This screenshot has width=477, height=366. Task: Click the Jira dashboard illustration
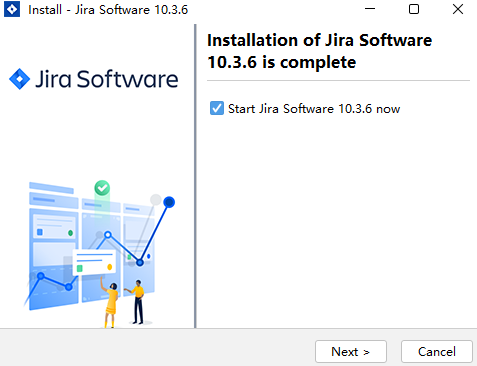coord(99,253)
